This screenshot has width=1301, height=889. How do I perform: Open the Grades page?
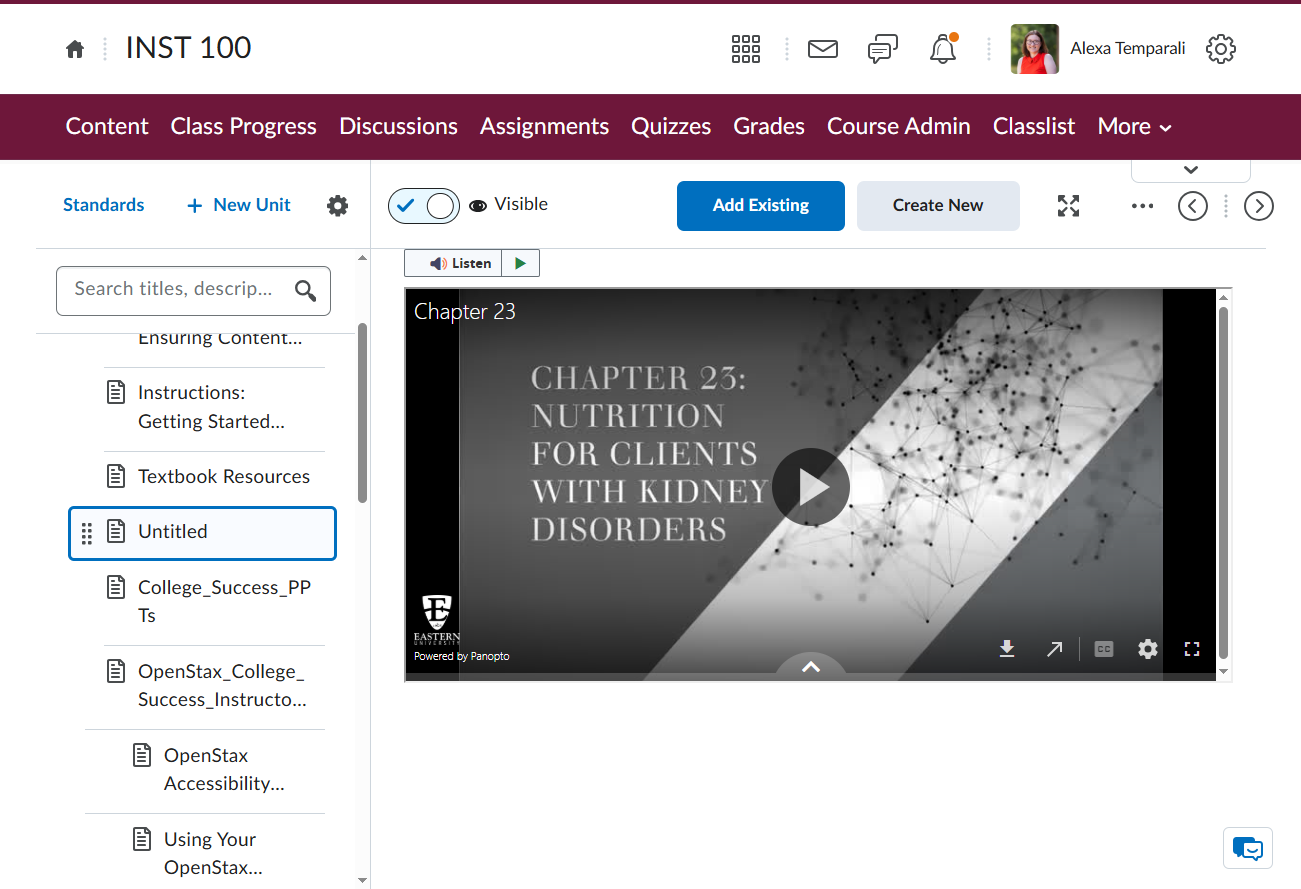pyautogui.click(x=769, y=127)
